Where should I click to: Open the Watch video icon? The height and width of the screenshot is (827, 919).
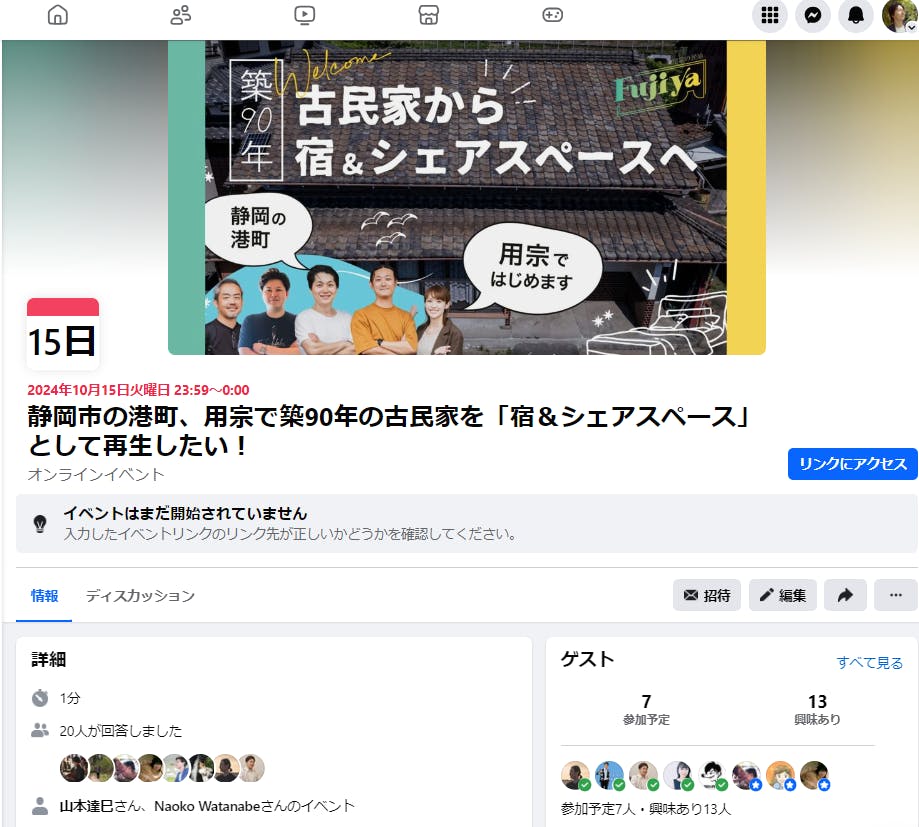304,15
